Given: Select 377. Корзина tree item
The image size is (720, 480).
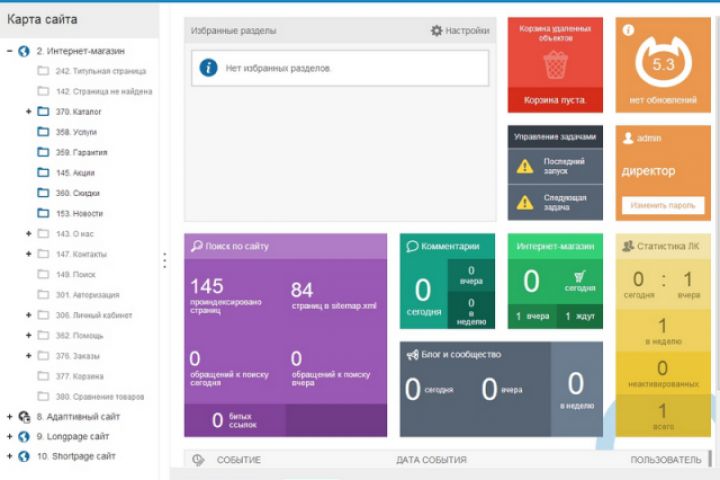Looking at the screenshot, I should pos(79,376).
